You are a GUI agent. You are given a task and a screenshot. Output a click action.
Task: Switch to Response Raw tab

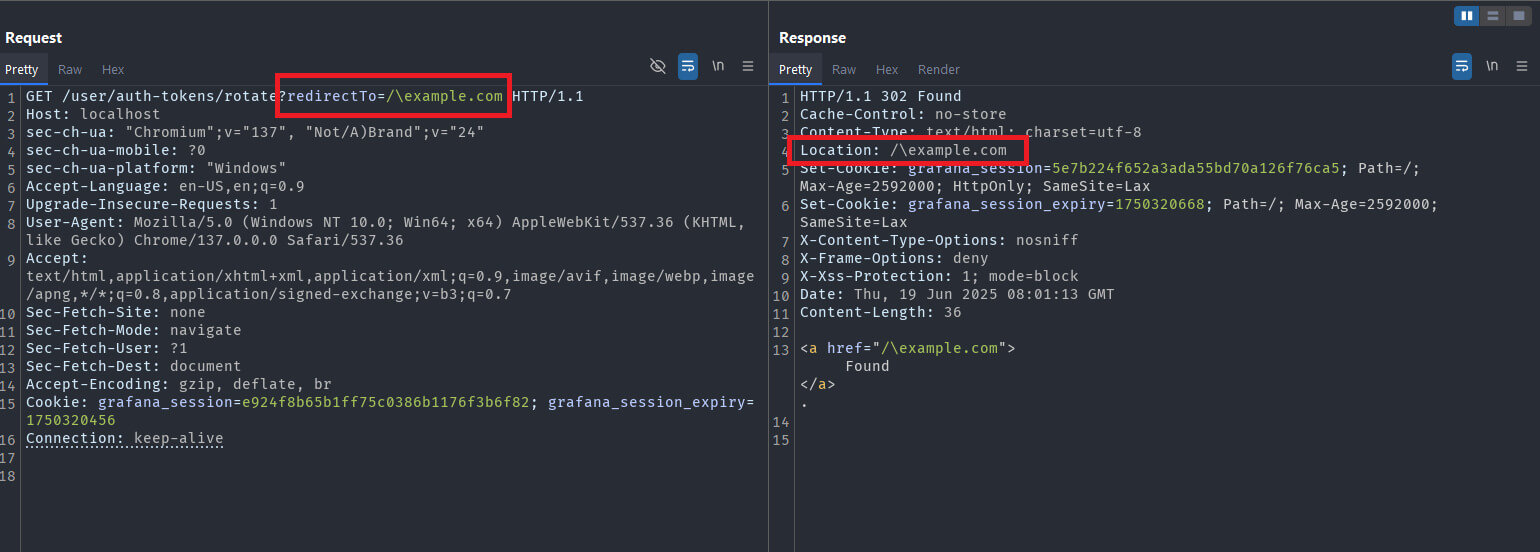844,69
